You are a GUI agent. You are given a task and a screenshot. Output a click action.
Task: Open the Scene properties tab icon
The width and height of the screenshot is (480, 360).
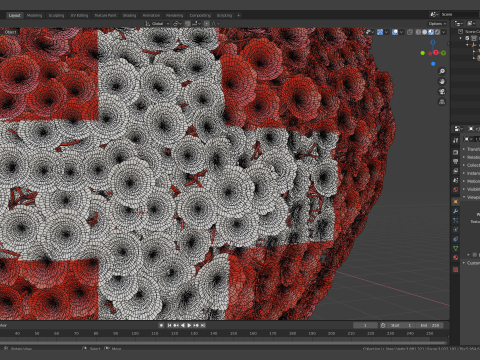455,180
